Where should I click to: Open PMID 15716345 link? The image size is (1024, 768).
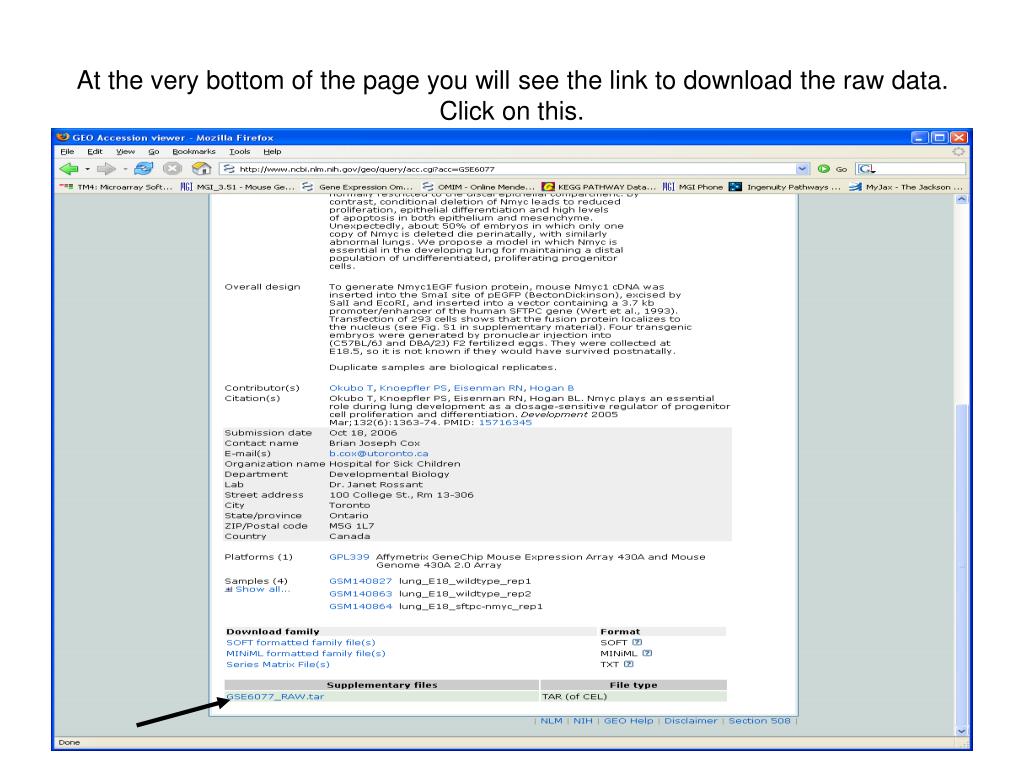(x=505, y=423)
